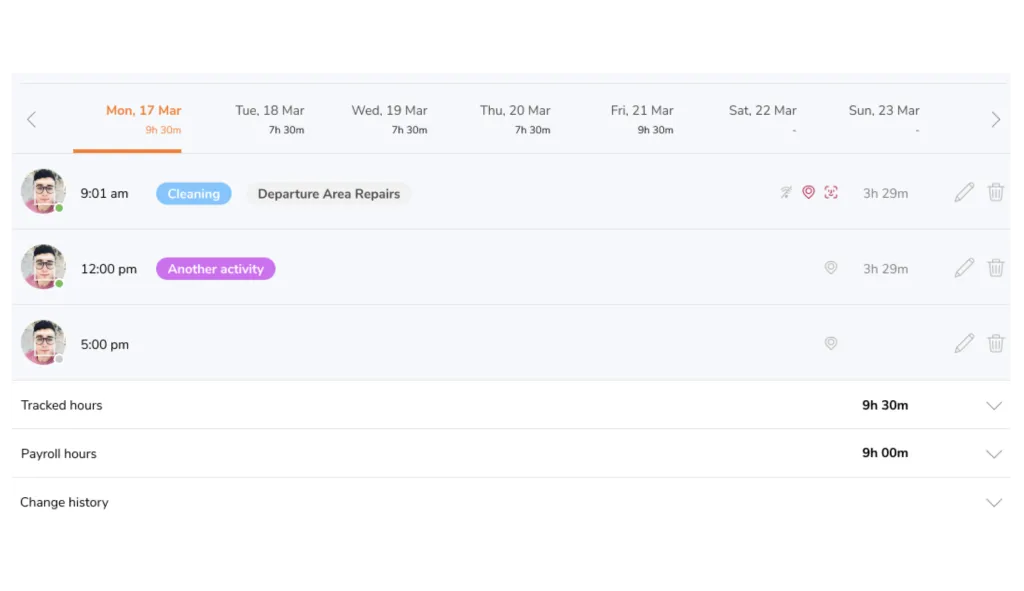Image resolution: width=1024 pixels, height=591 pixels.
Task: Expand the Change history section
Action: point(993,503)
